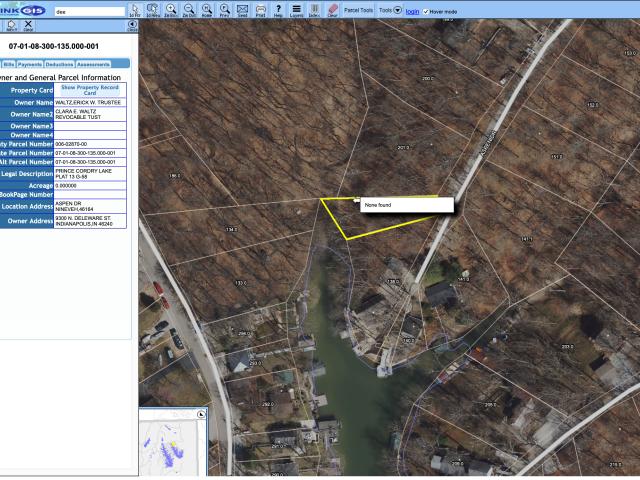The image size is (640, 480).
Task: Open the Send email envelope tool
Action: click(x=243, y=10)
